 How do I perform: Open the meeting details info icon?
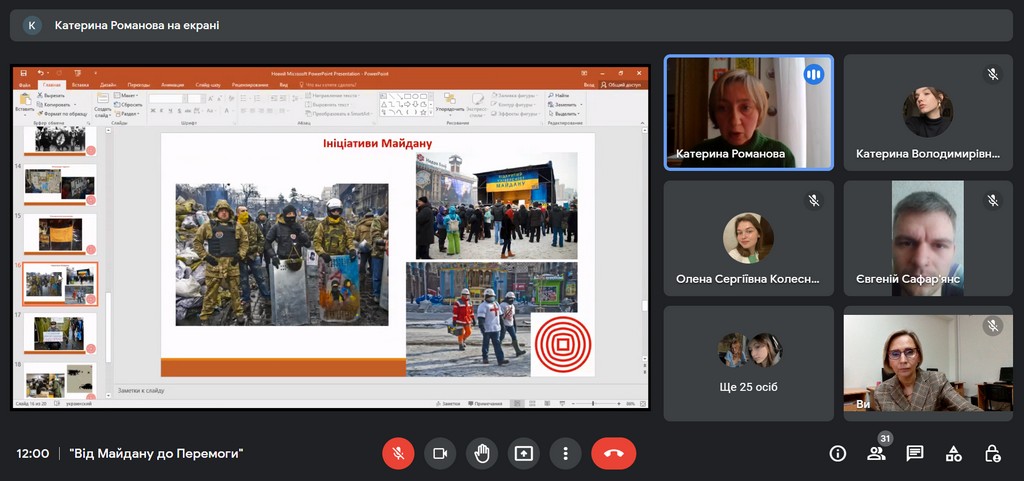point(838,453)
